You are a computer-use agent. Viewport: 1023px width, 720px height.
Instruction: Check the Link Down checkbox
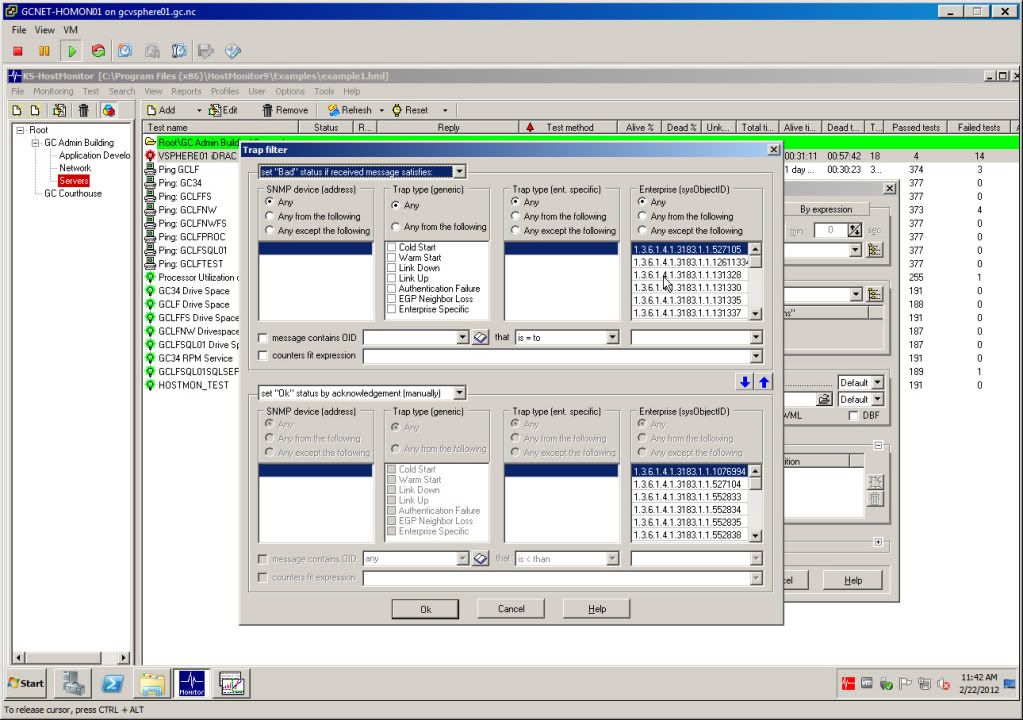coord(391,268)
